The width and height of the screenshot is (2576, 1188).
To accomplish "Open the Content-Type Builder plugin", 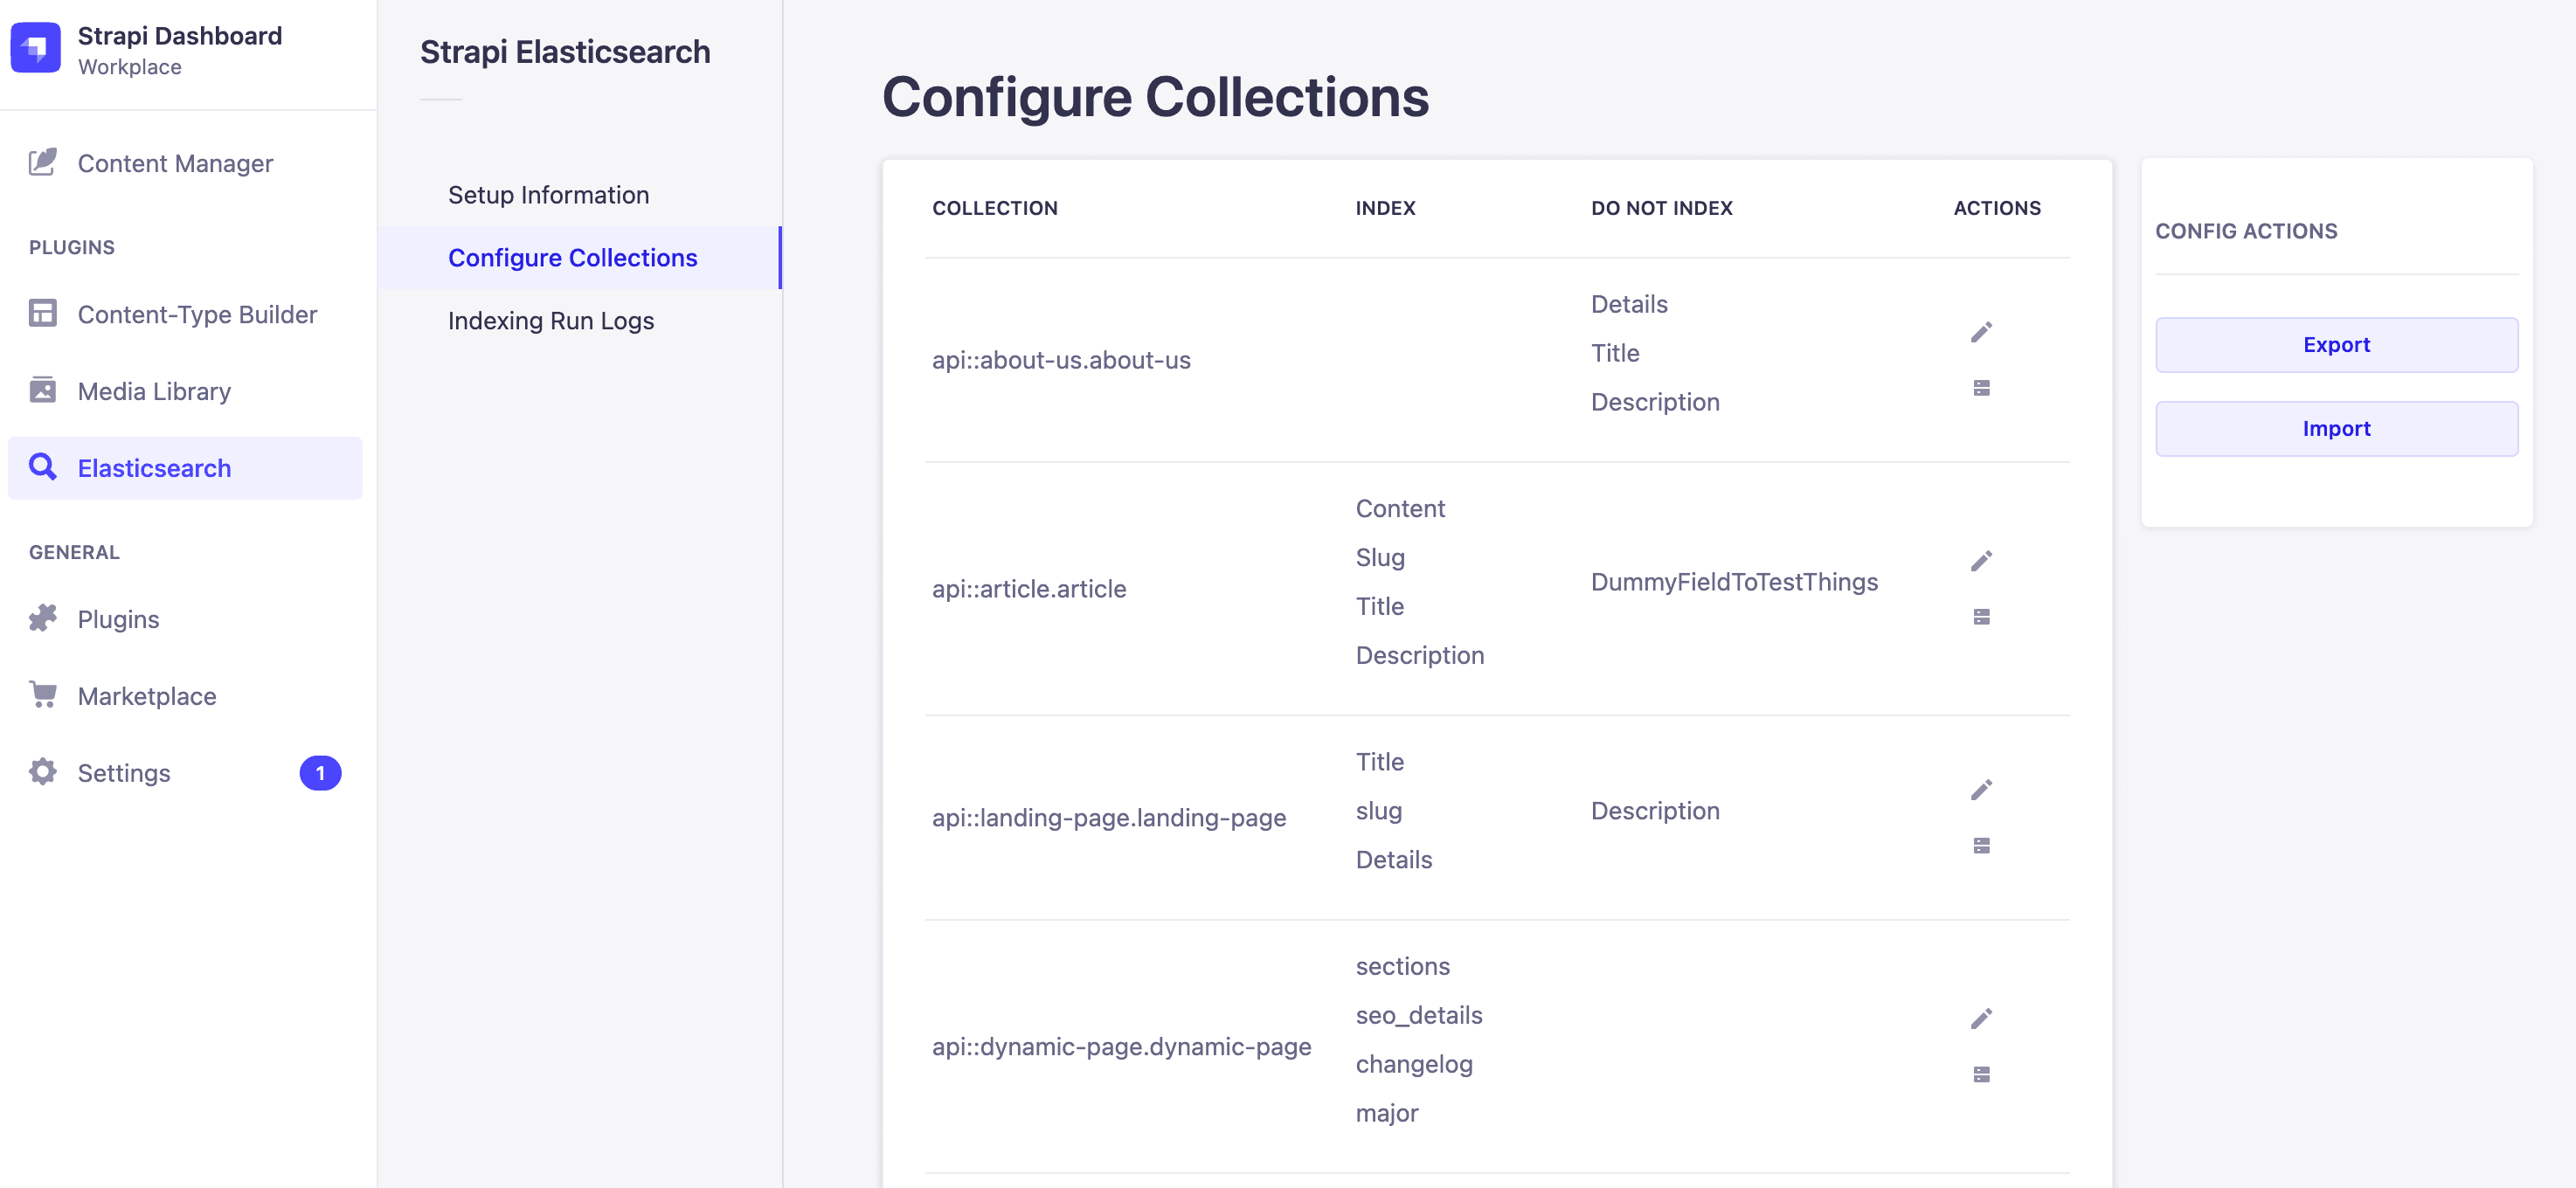I will click(x=197, y=314).
